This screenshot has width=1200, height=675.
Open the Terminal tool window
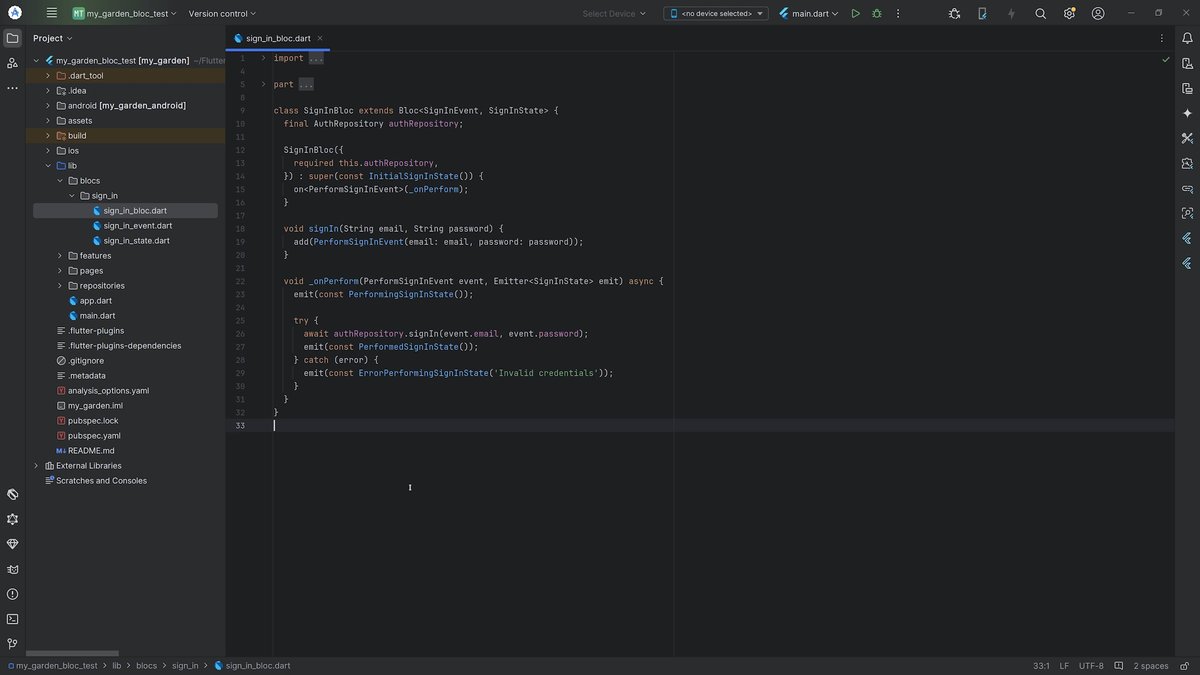coord(12,619)
